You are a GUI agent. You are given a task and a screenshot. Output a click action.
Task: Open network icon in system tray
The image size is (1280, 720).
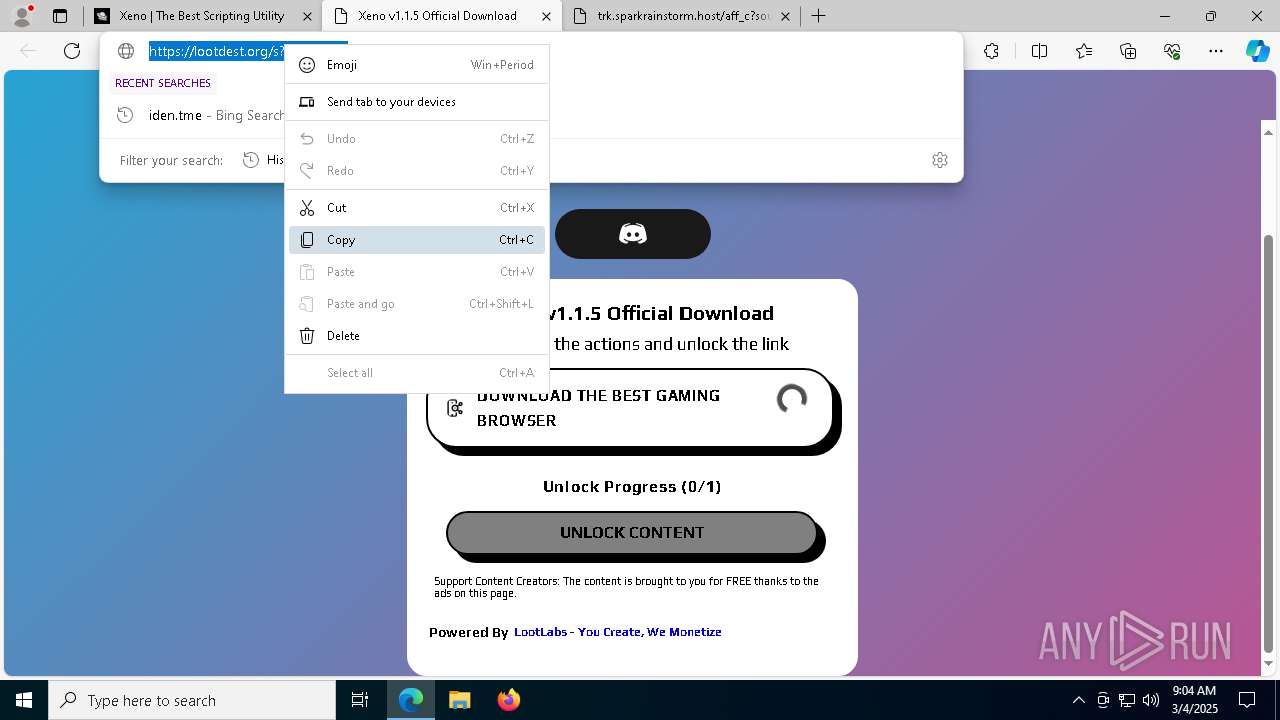[x=1127, y=700]
